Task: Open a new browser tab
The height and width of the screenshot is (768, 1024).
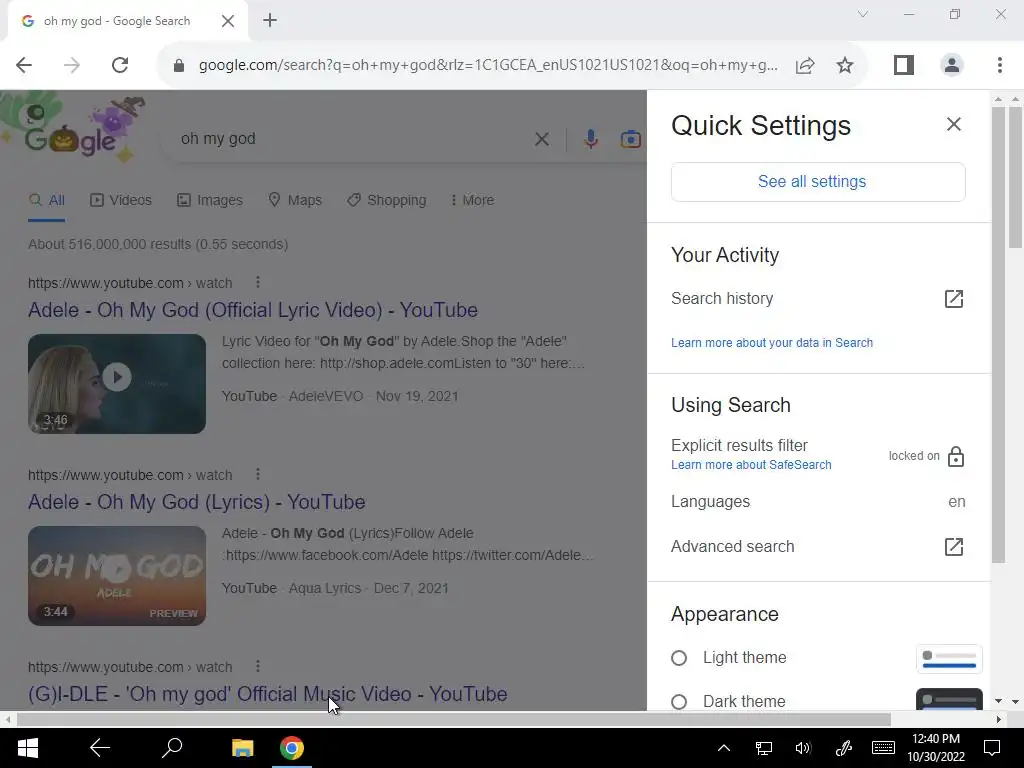Action: 270,20
